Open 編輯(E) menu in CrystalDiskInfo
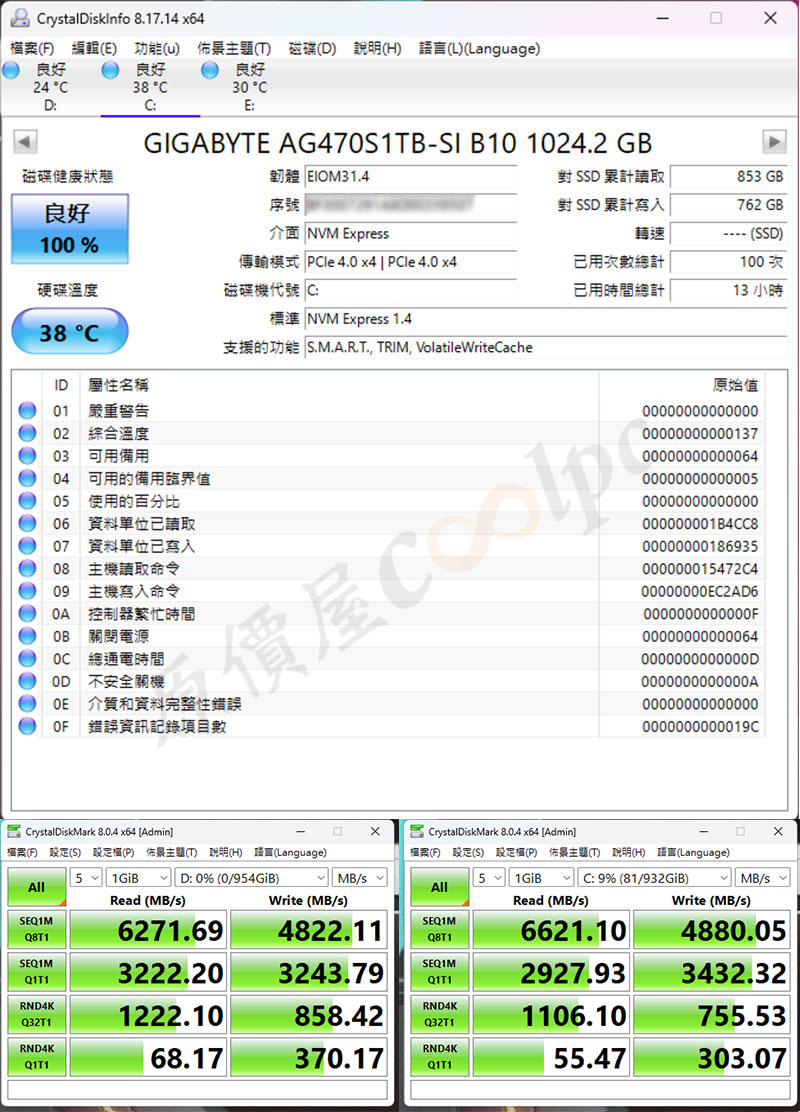Image resolution: width=800 pixels, height=1112 pixels. point(94,48)
